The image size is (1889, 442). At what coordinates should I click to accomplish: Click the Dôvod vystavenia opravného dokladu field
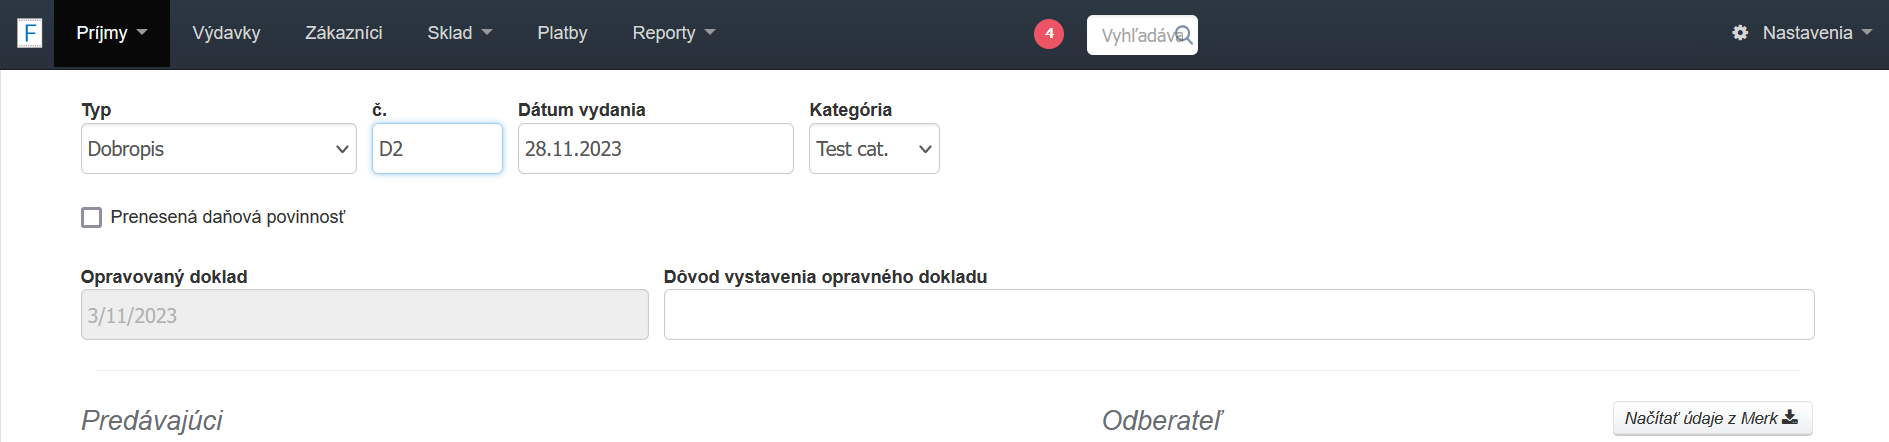click(x=1238, y=315)
